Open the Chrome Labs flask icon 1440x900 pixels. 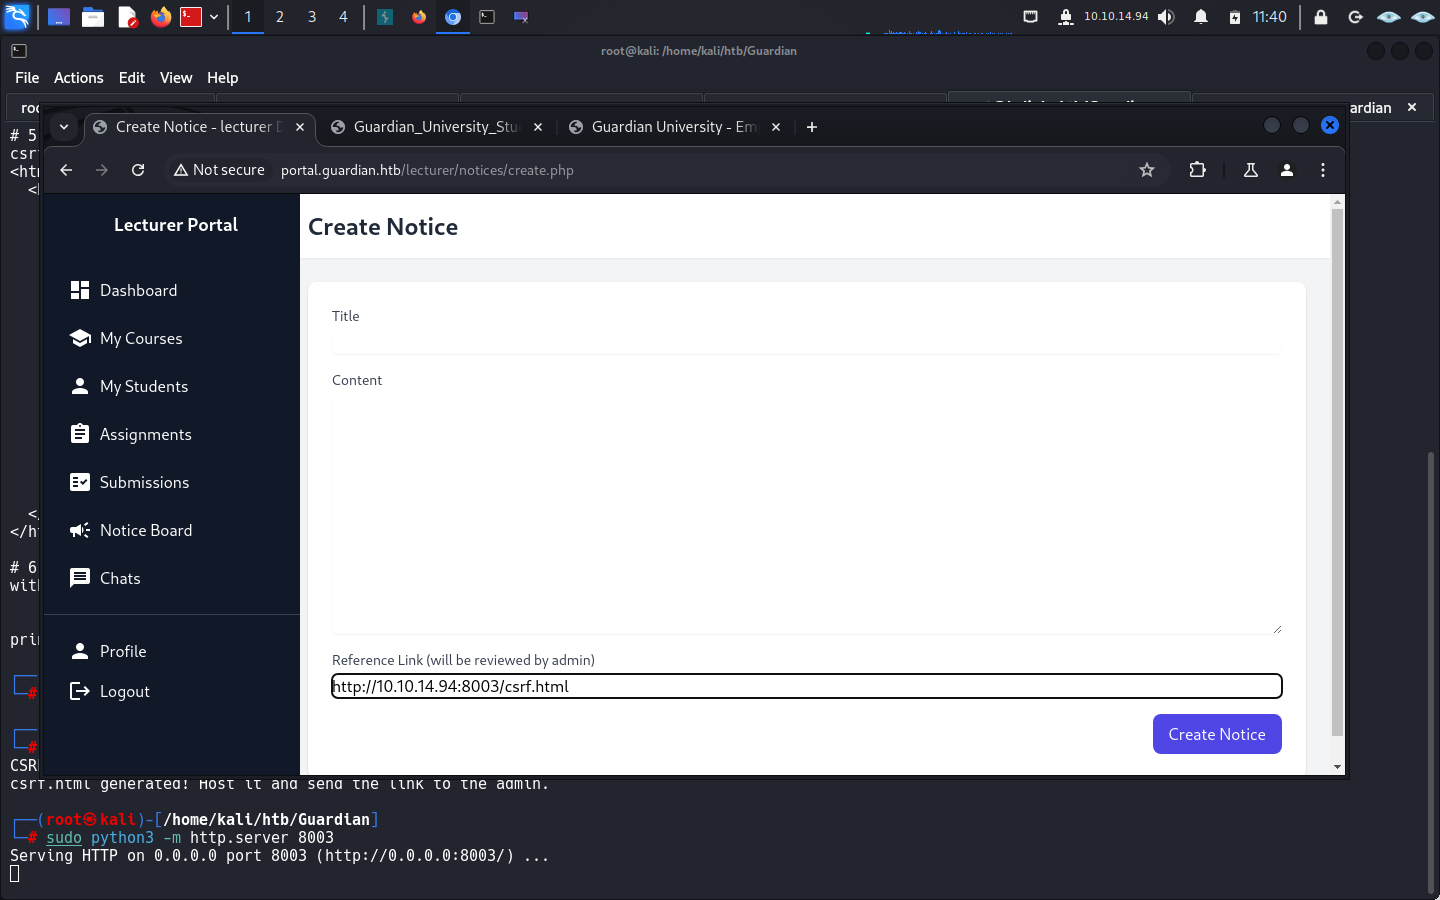(x=1250, y=170)
